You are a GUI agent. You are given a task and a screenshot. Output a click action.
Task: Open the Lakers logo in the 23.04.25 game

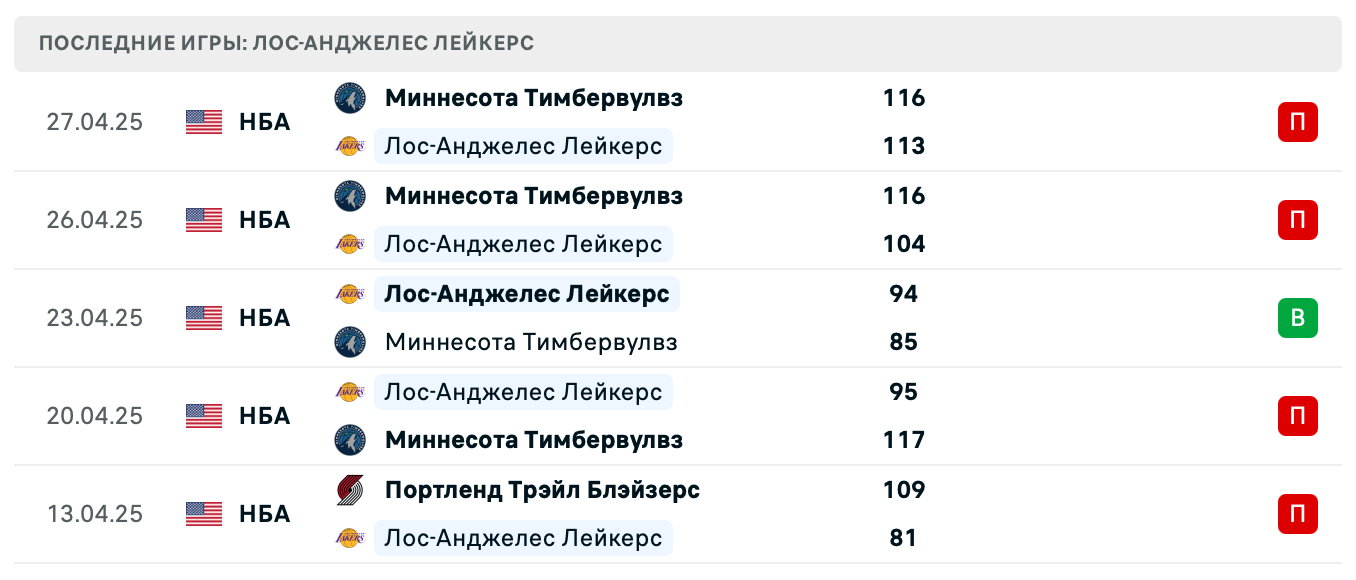point(349,294)
